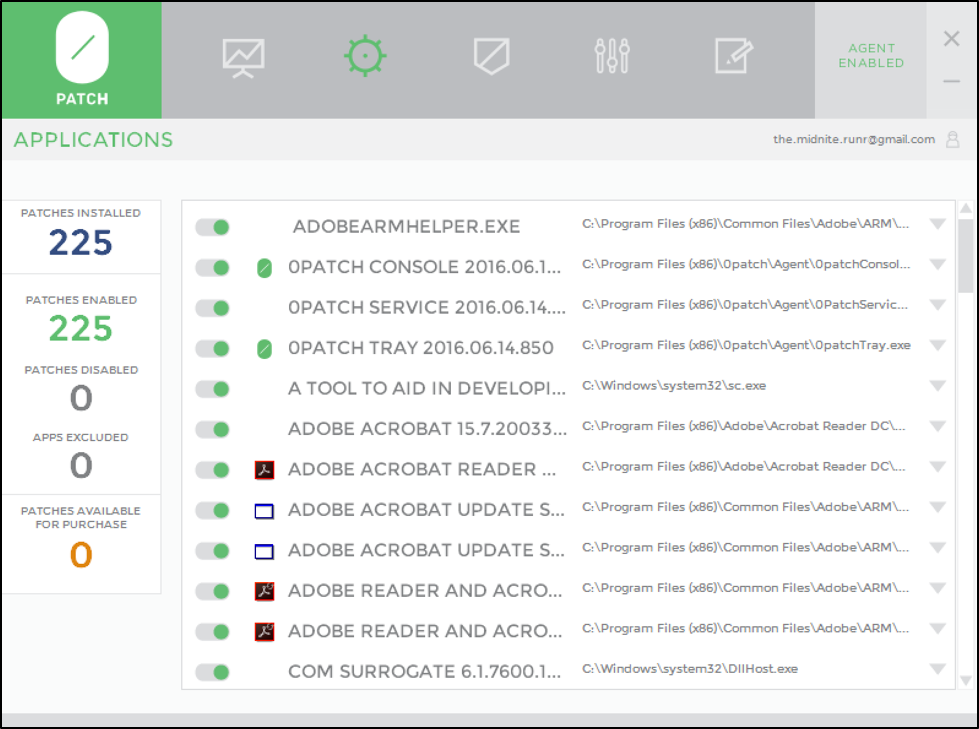This screenshot has height=729, width=979.
Task: Expand dropdown arrow for ADOBE ACROBAT 15.7 row
Action: pyautogui.click(x=937, y=426)
